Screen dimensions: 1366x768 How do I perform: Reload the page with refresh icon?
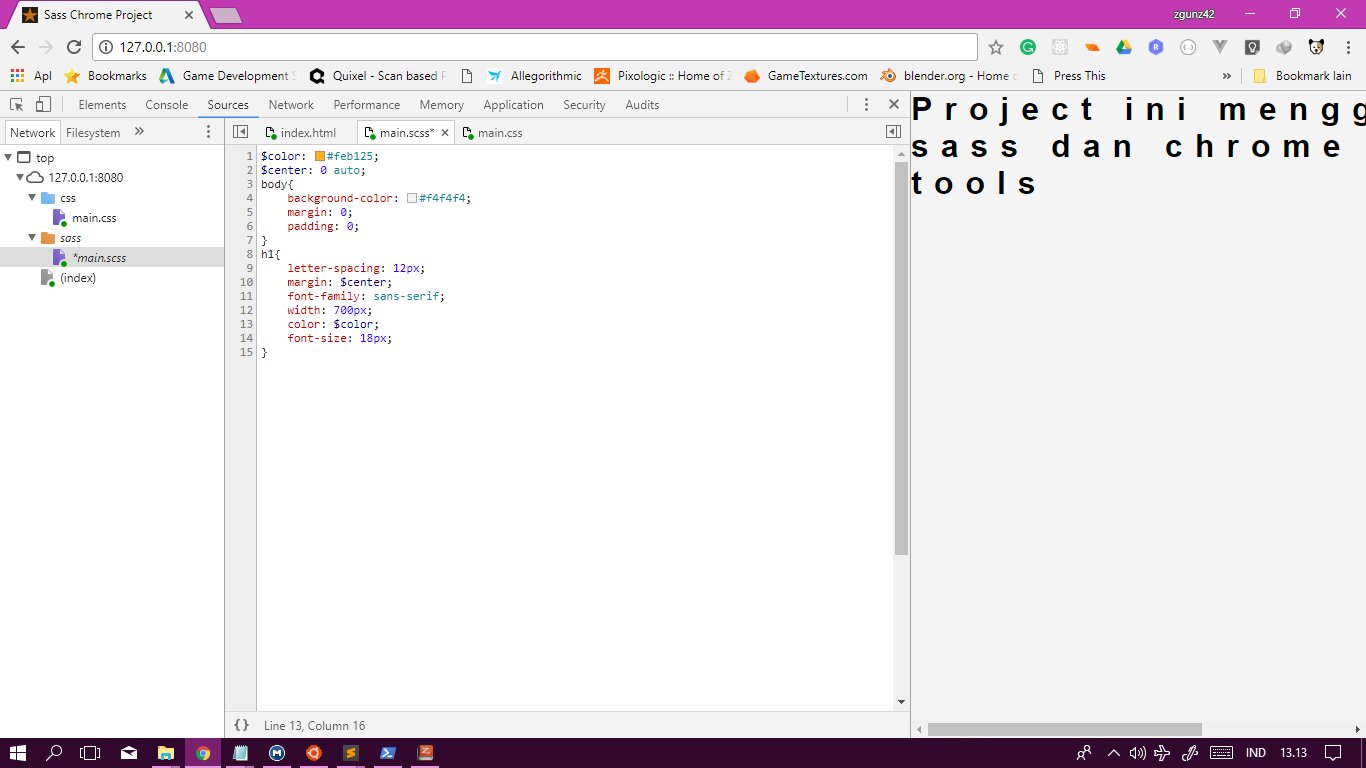point(73,47)
